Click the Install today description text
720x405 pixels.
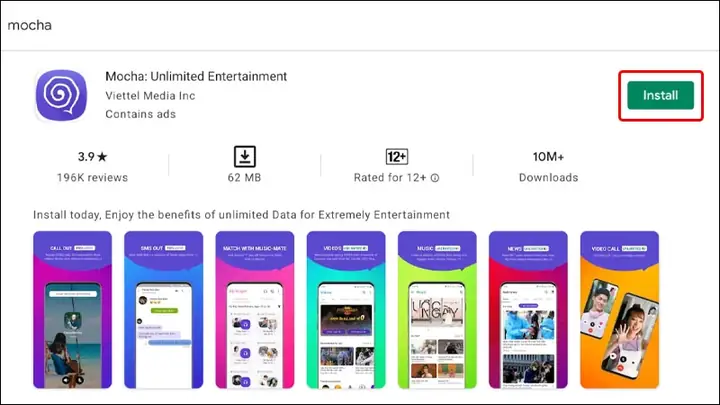[x=242, y=215]
